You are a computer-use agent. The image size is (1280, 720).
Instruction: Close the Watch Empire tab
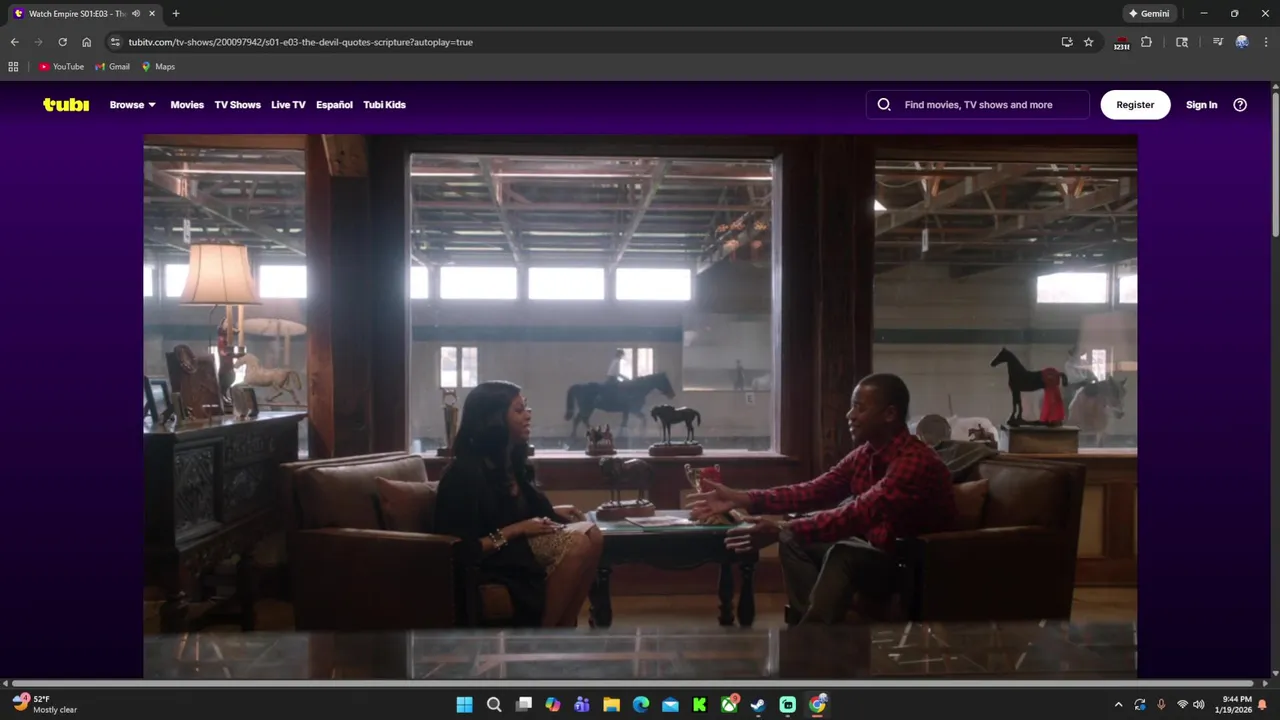[x=152, y=13]
